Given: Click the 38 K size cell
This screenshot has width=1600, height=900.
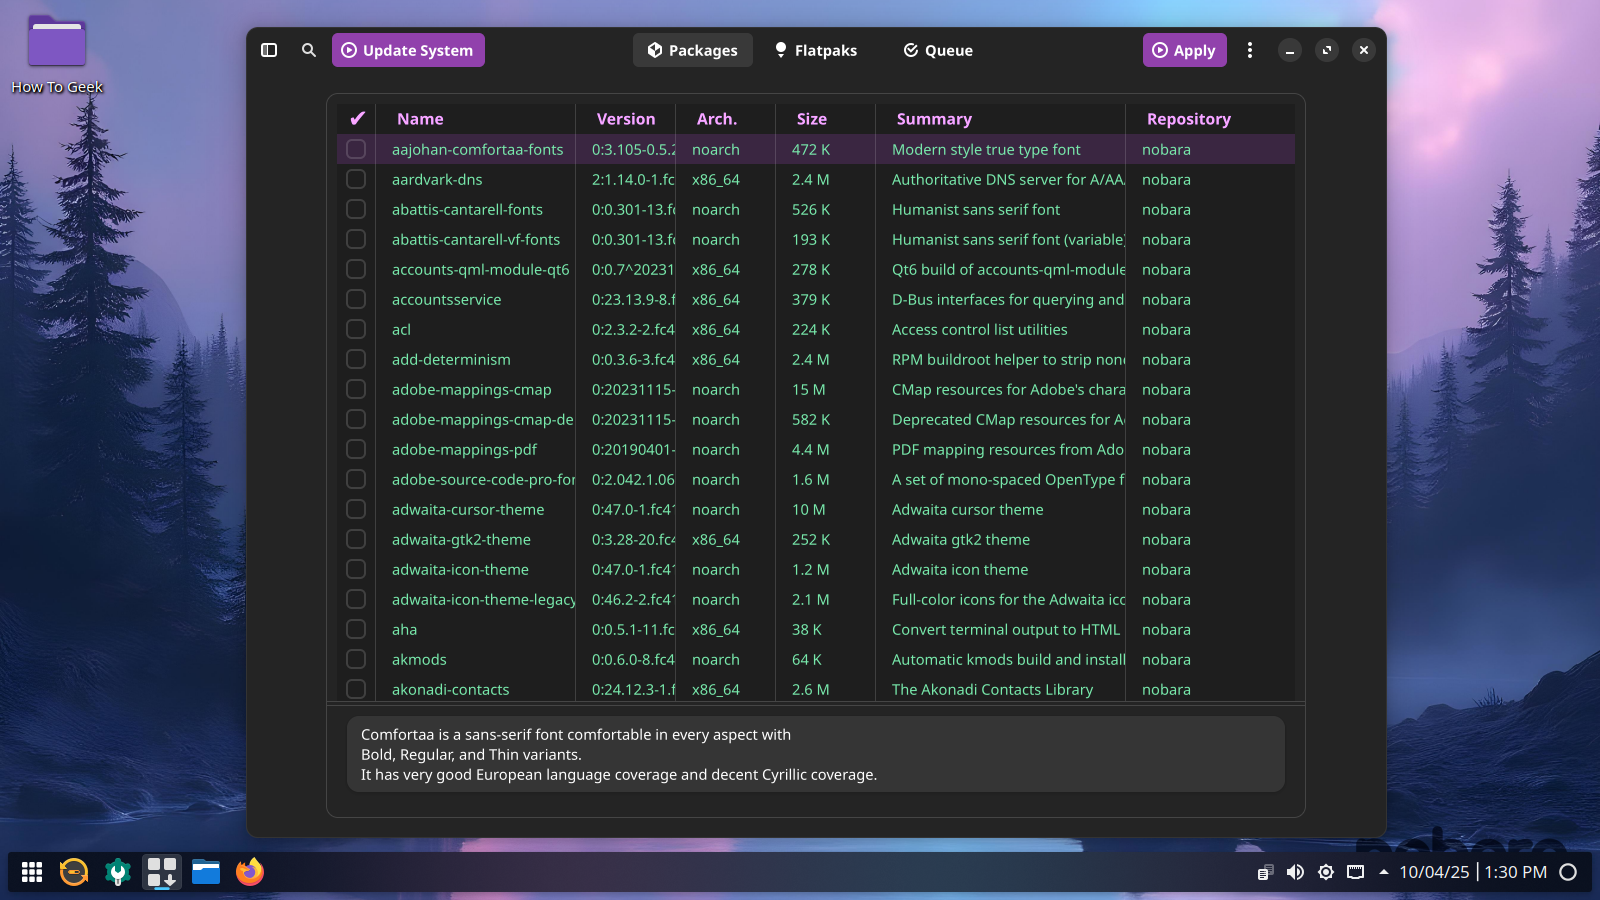Looking at the screenshot, I should [x=807, y=629].
